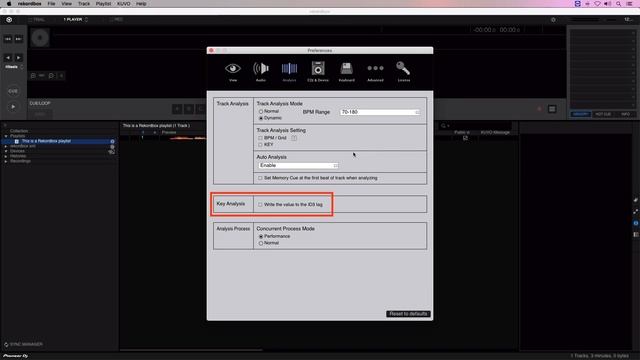
Task: Open the Track menu
Action: [84, 4]
